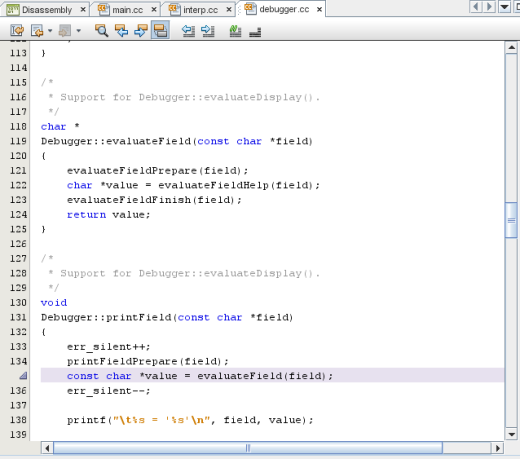
Task: Click the tab-strip right scroll arrow
Action: [x=489, y=7]
